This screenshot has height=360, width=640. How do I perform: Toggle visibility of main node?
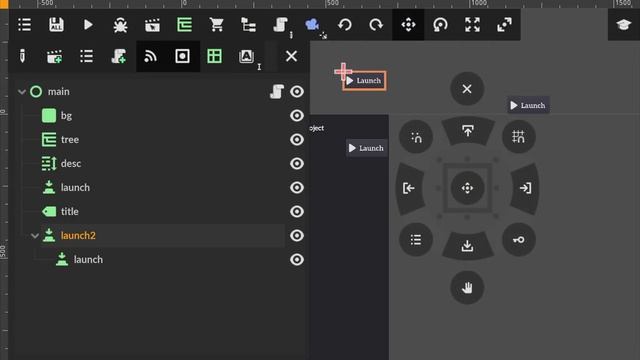tap(297, 91)
